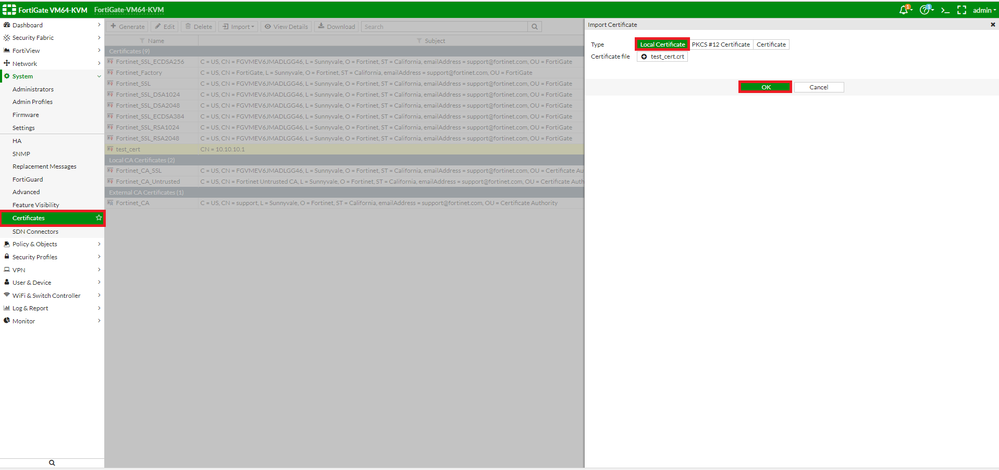Screen dimensions: 999x470
Task: Open the Import dropdown
Action: [238, 27]
